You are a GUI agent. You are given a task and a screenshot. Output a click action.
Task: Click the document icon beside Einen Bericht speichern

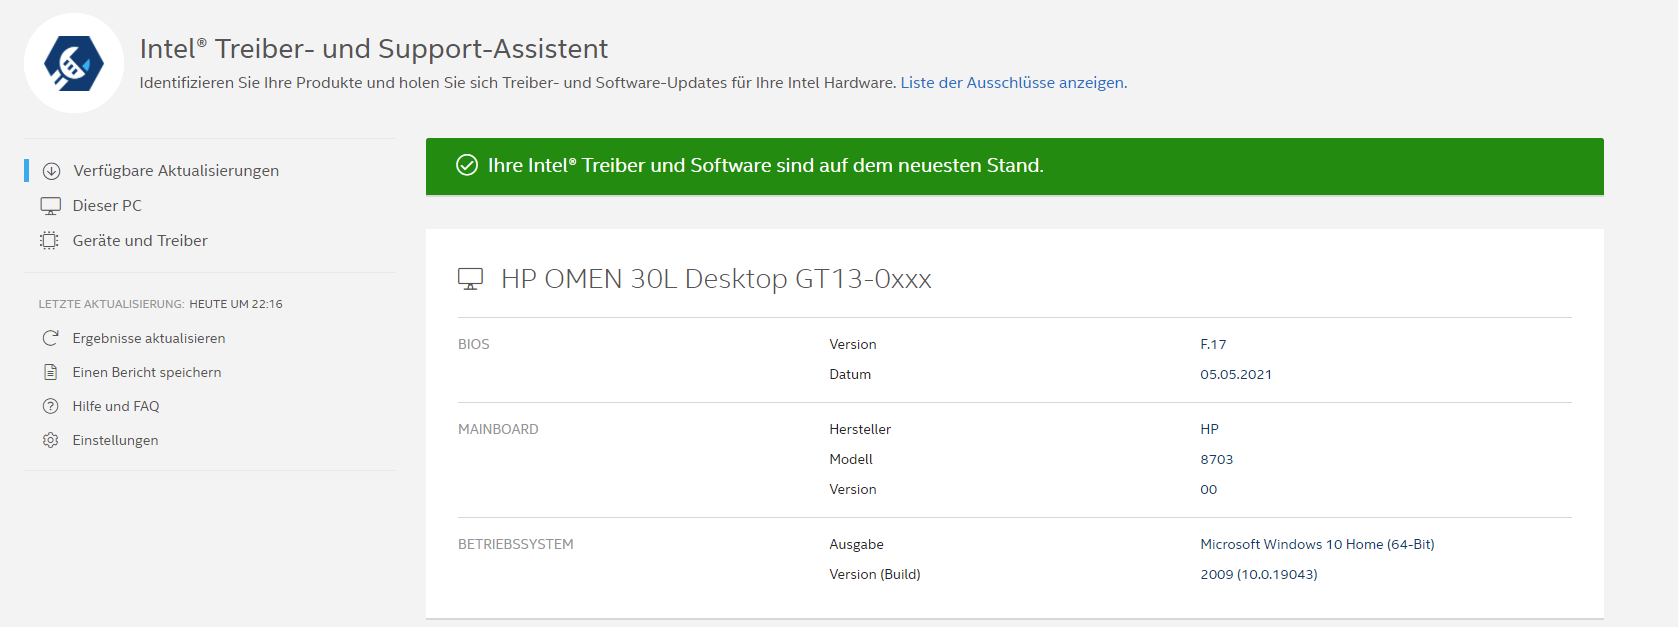pos(50,372)
